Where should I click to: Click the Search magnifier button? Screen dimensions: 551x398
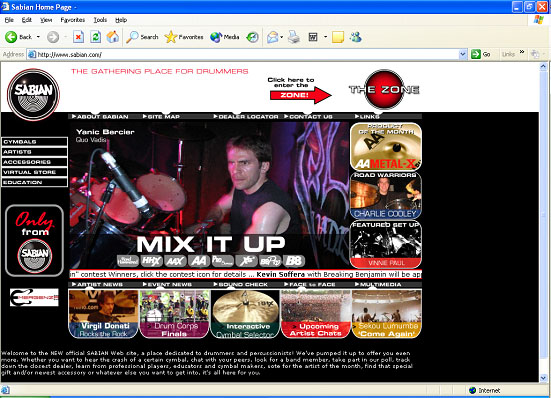coord(142,37)
